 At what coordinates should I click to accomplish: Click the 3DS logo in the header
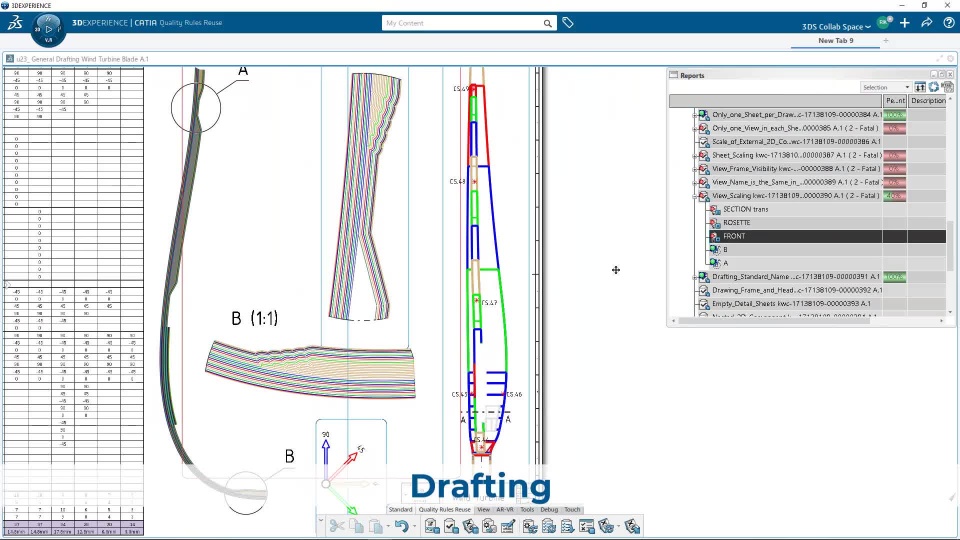tap(15, 23)
